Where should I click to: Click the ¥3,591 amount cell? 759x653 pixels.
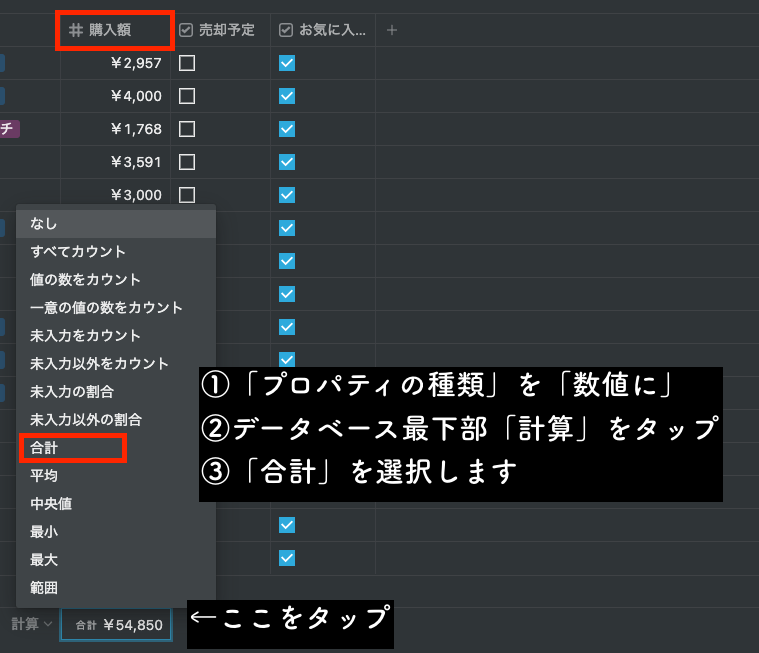[115, 162]
